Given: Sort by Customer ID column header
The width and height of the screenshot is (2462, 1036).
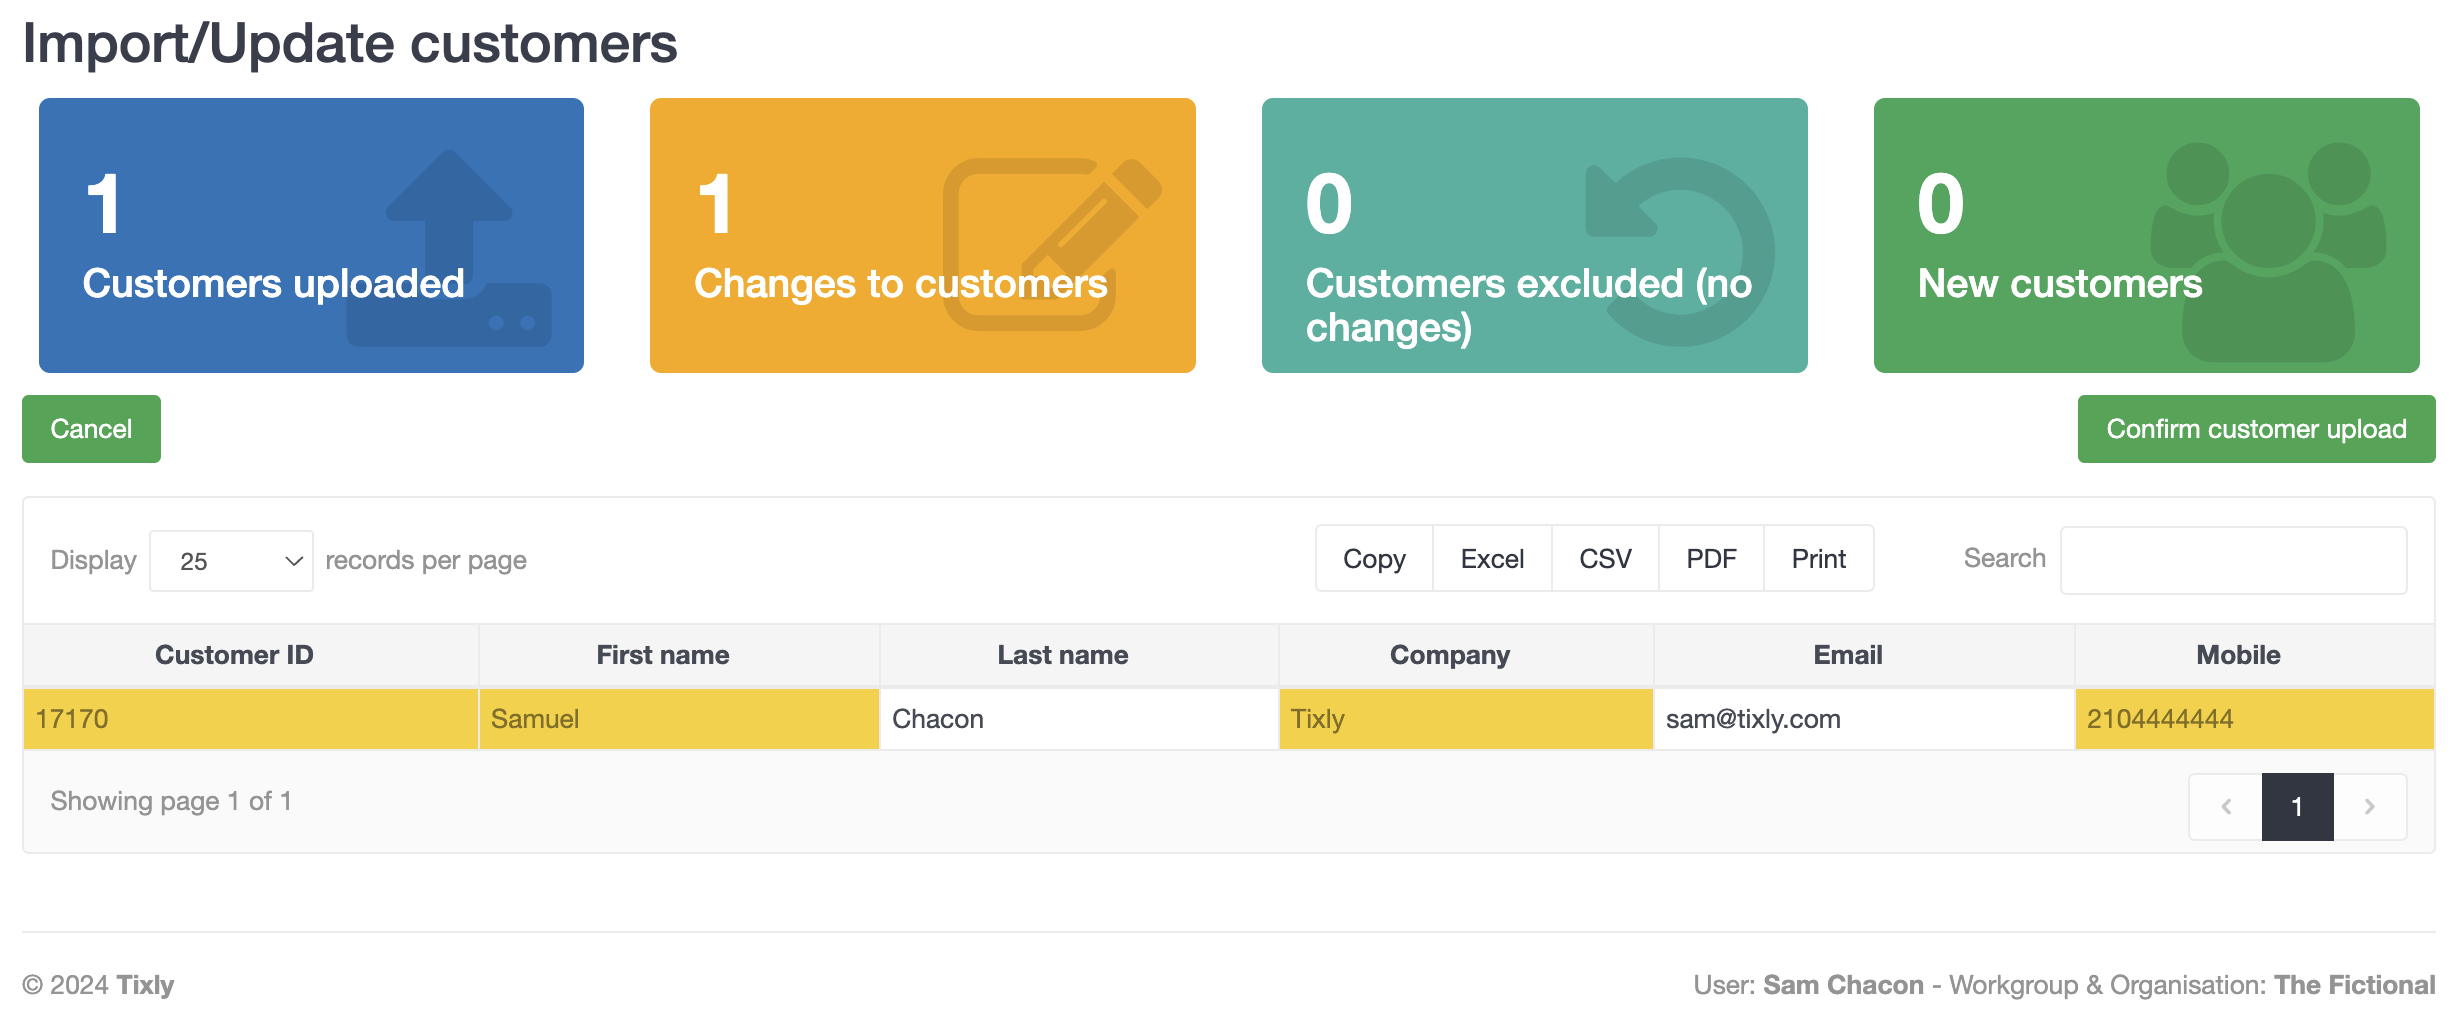Looking at the screenshot, I should point(234,655).
